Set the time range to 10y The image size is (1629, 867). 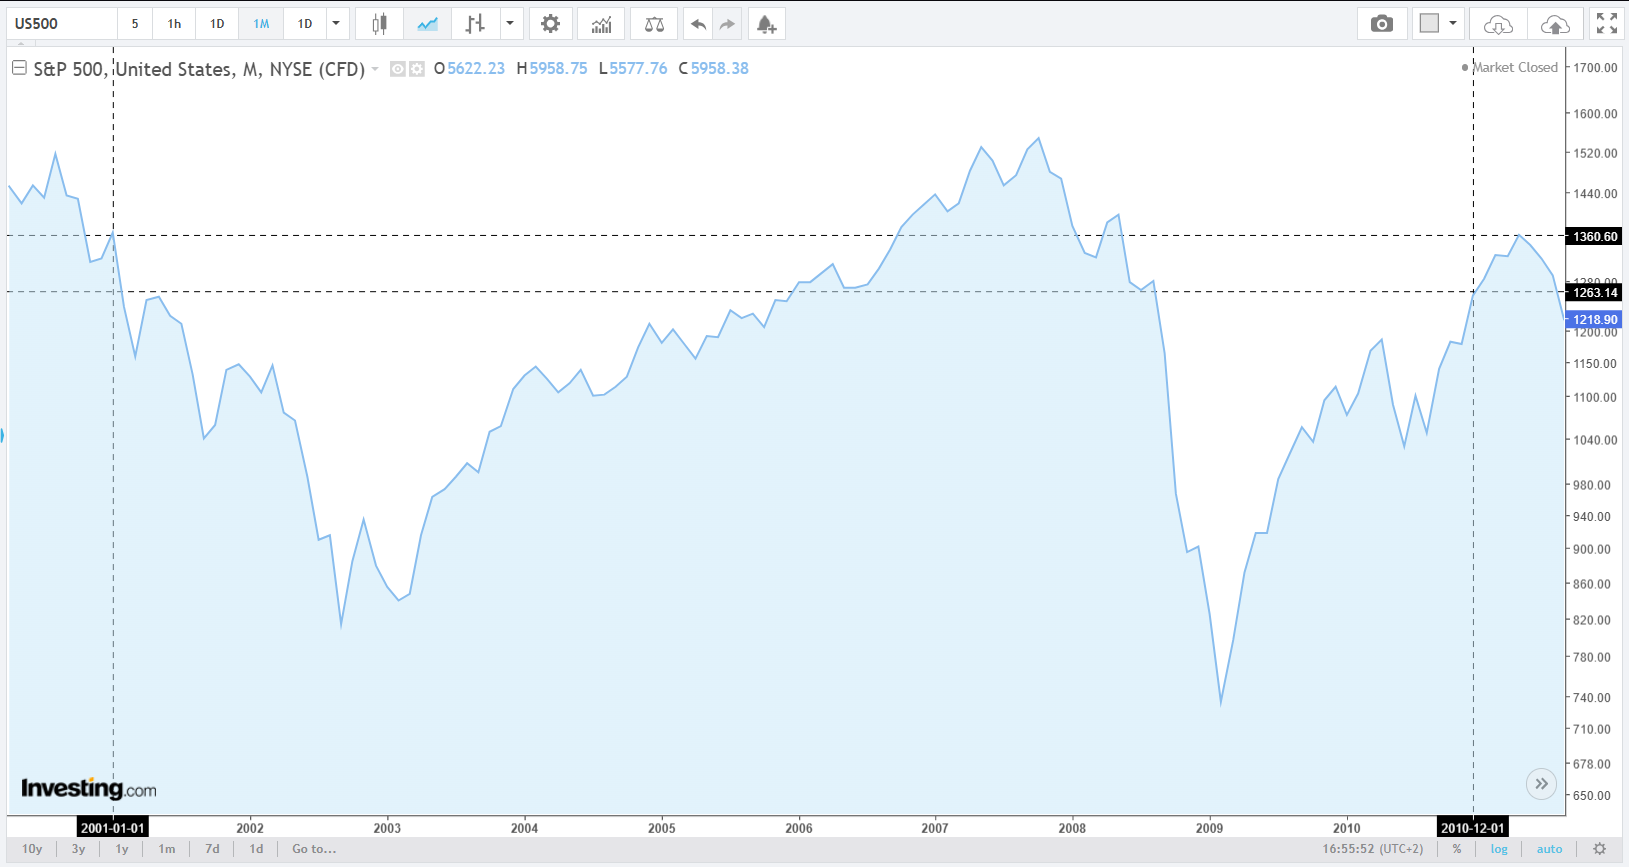pos(32,849)
